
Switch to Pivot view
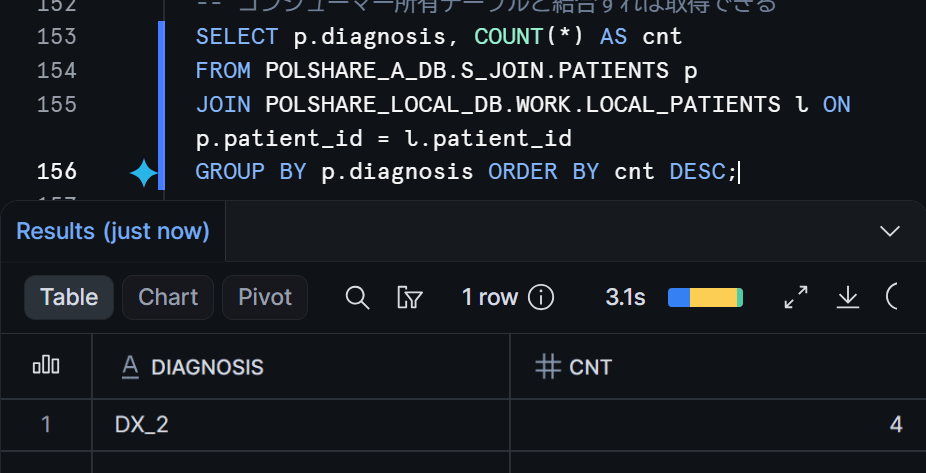click(x=265, y=298)
